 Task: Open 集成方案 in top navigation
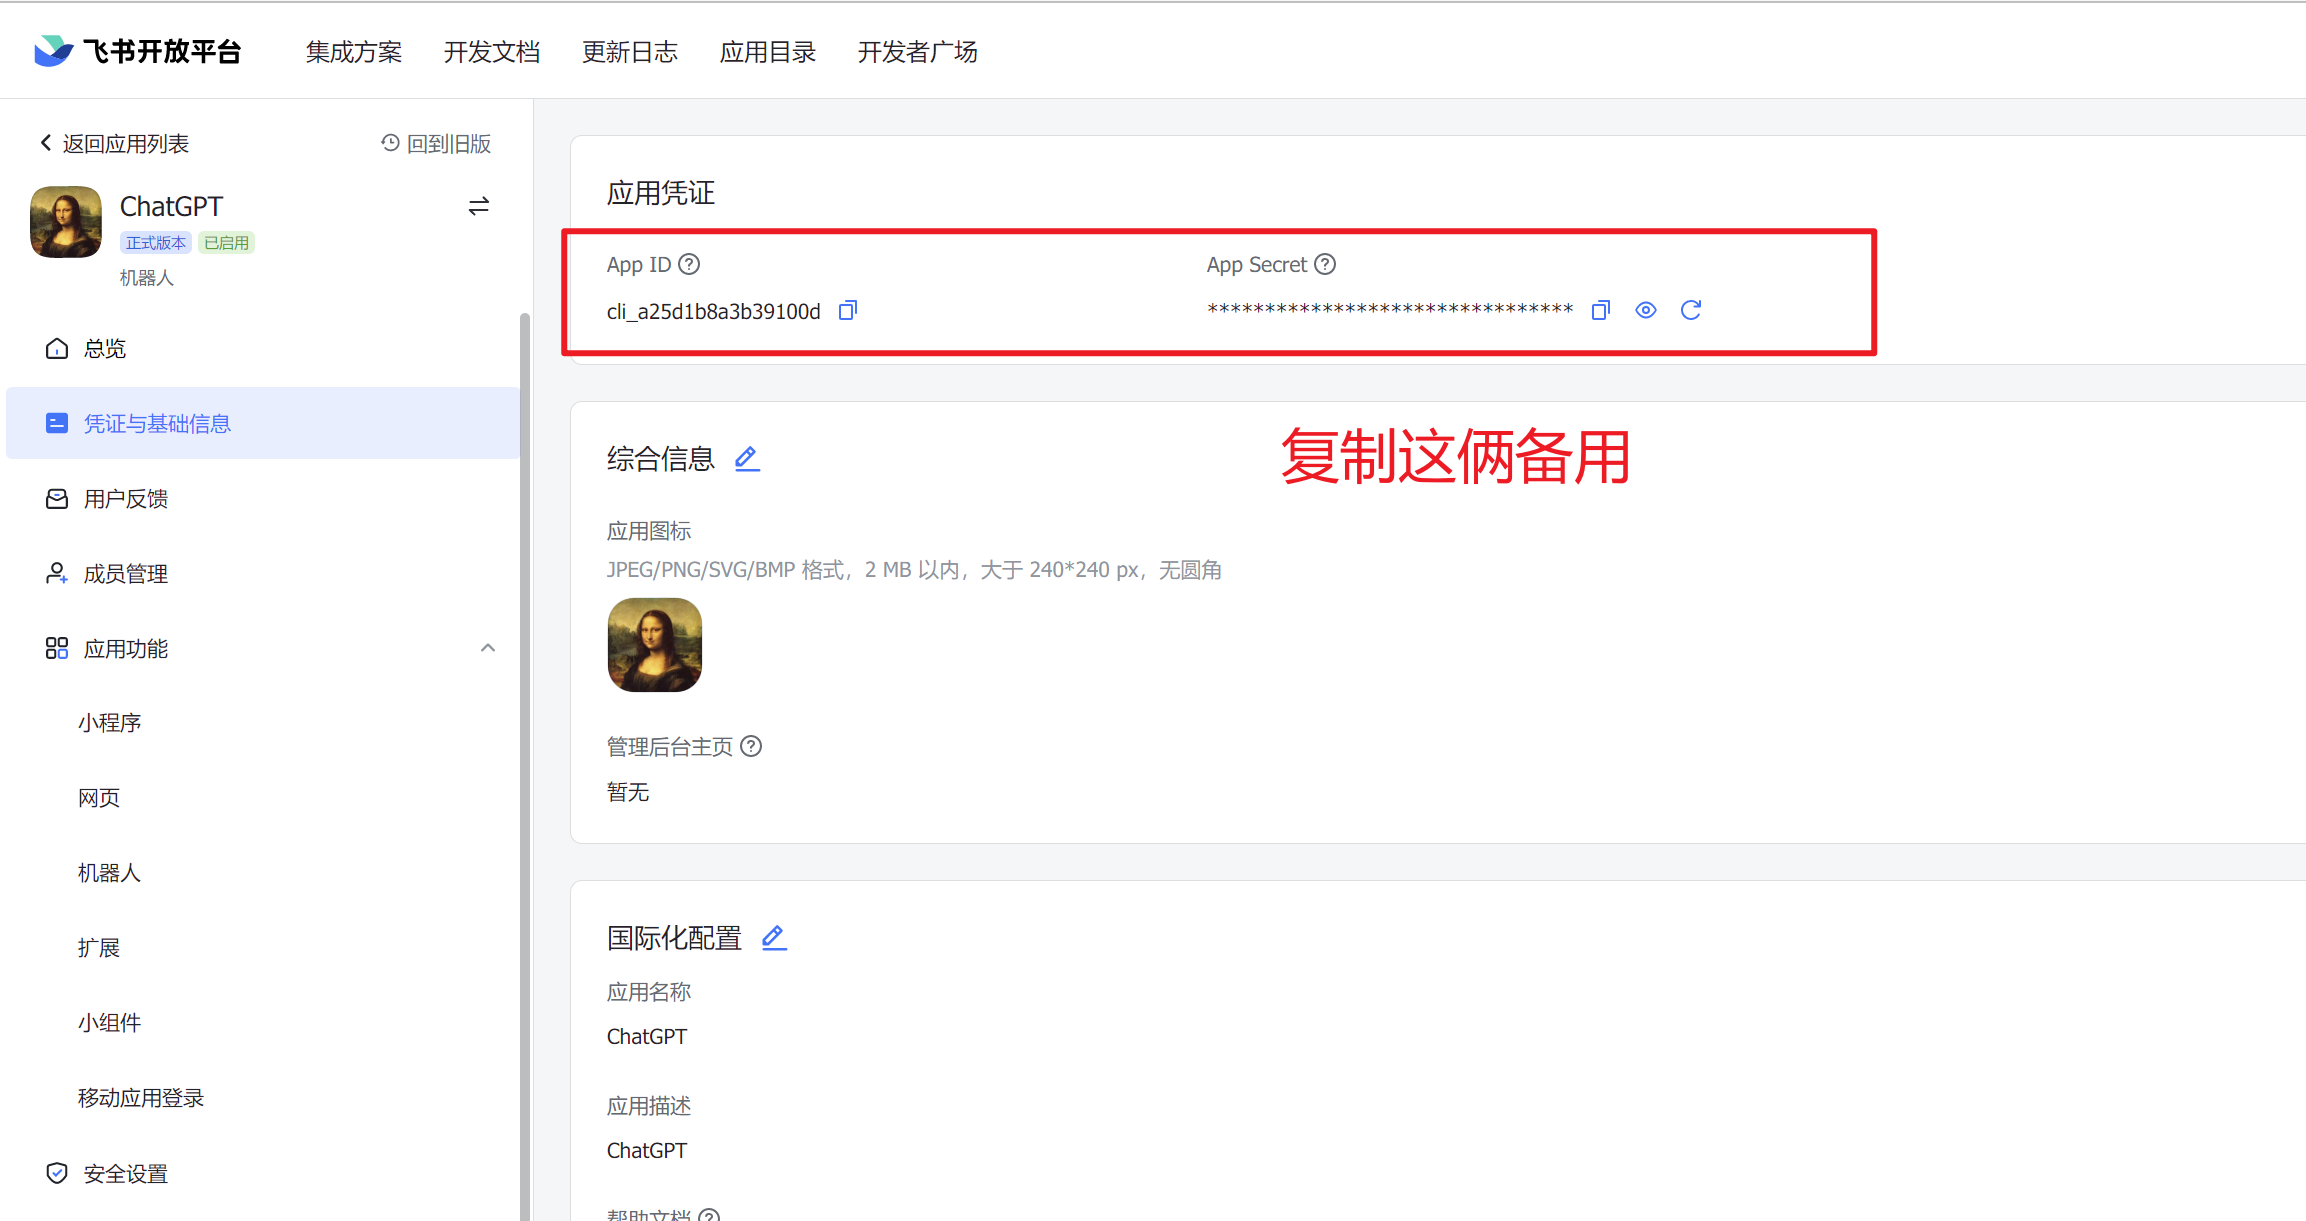tap(354, 52)
